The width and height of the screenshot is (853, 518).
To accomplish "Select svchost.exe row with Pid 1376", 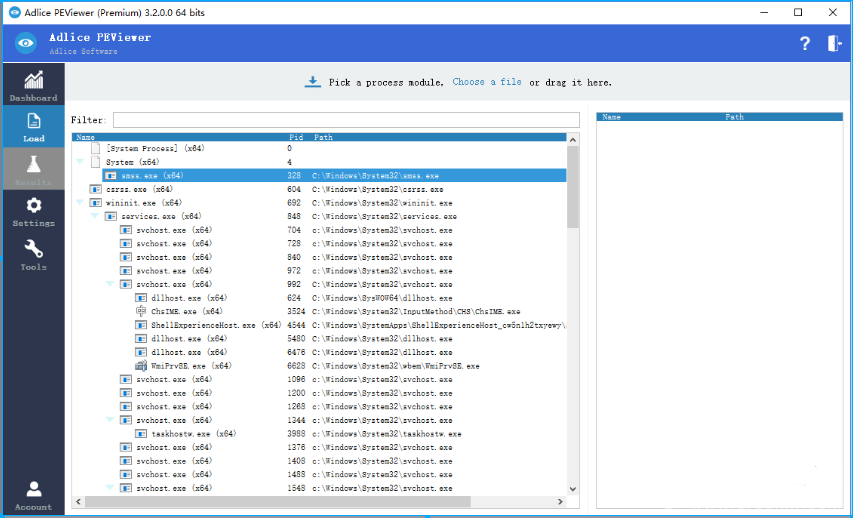I will coord(319,447).
